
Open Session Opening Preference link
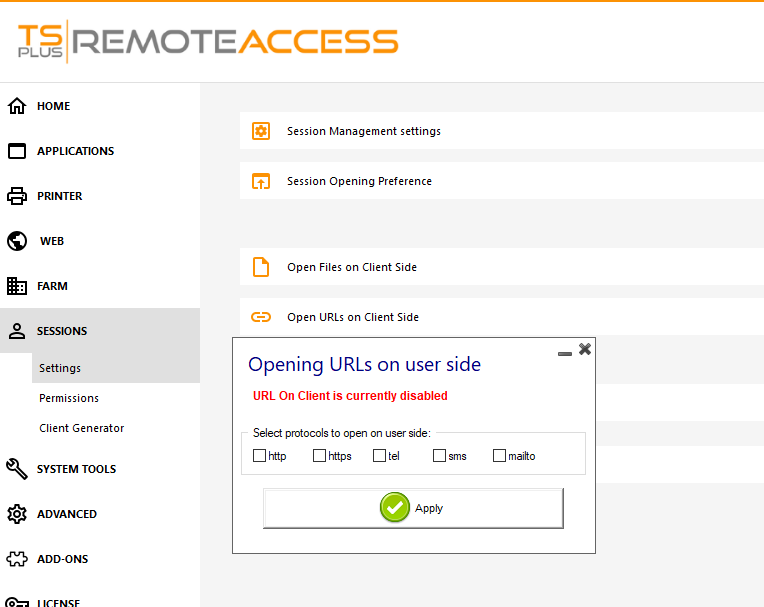(x=359, y=181)
